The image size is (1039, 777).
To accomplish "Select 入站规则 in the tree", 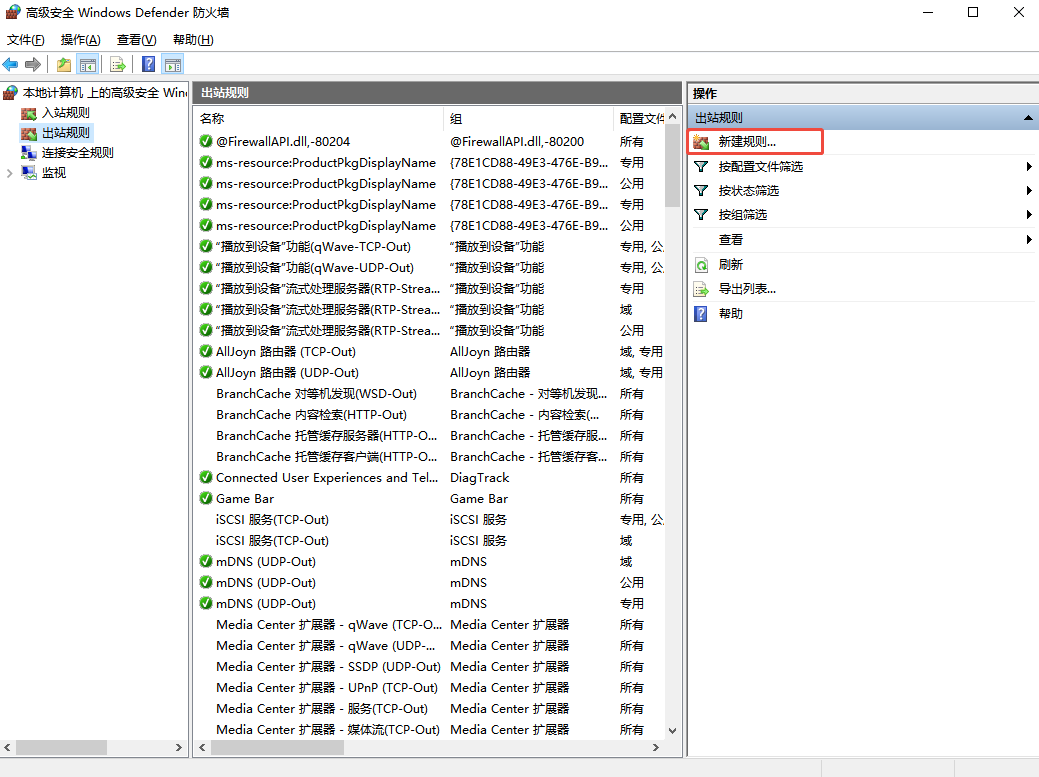I will tap(66, 113).
